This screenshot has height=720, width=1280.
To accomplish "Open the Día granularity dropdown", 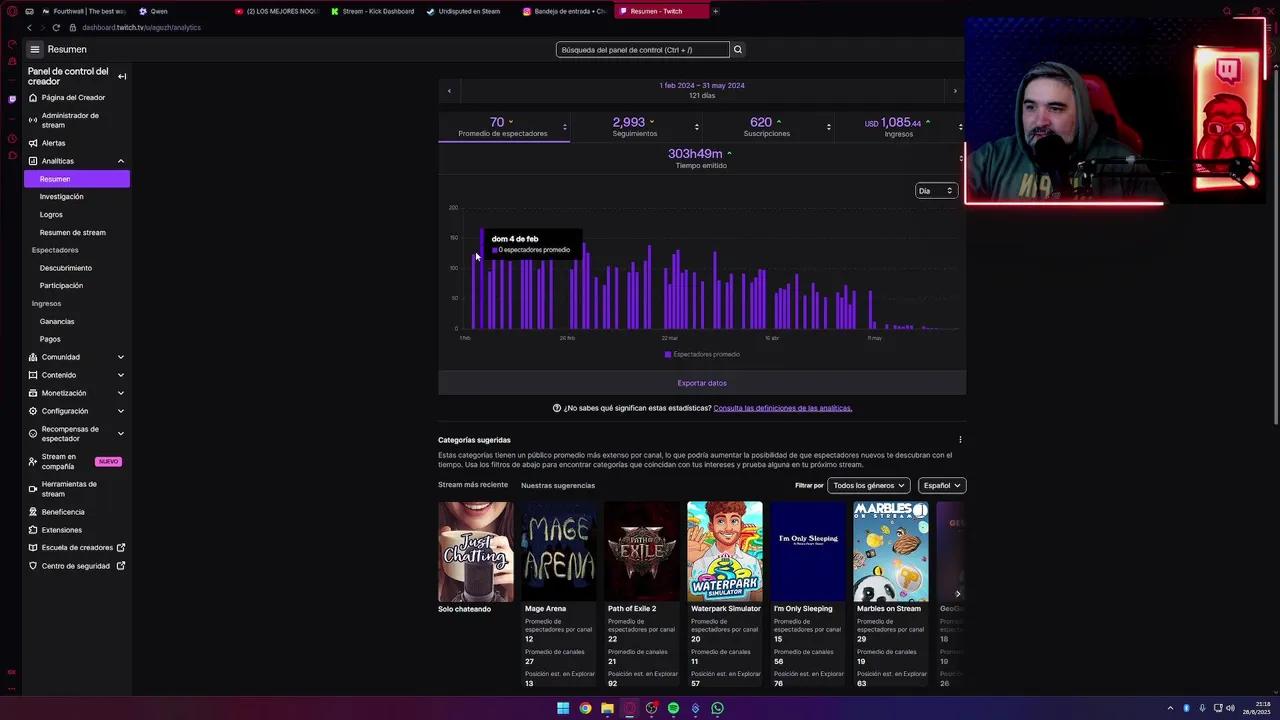I will point(936,190).
